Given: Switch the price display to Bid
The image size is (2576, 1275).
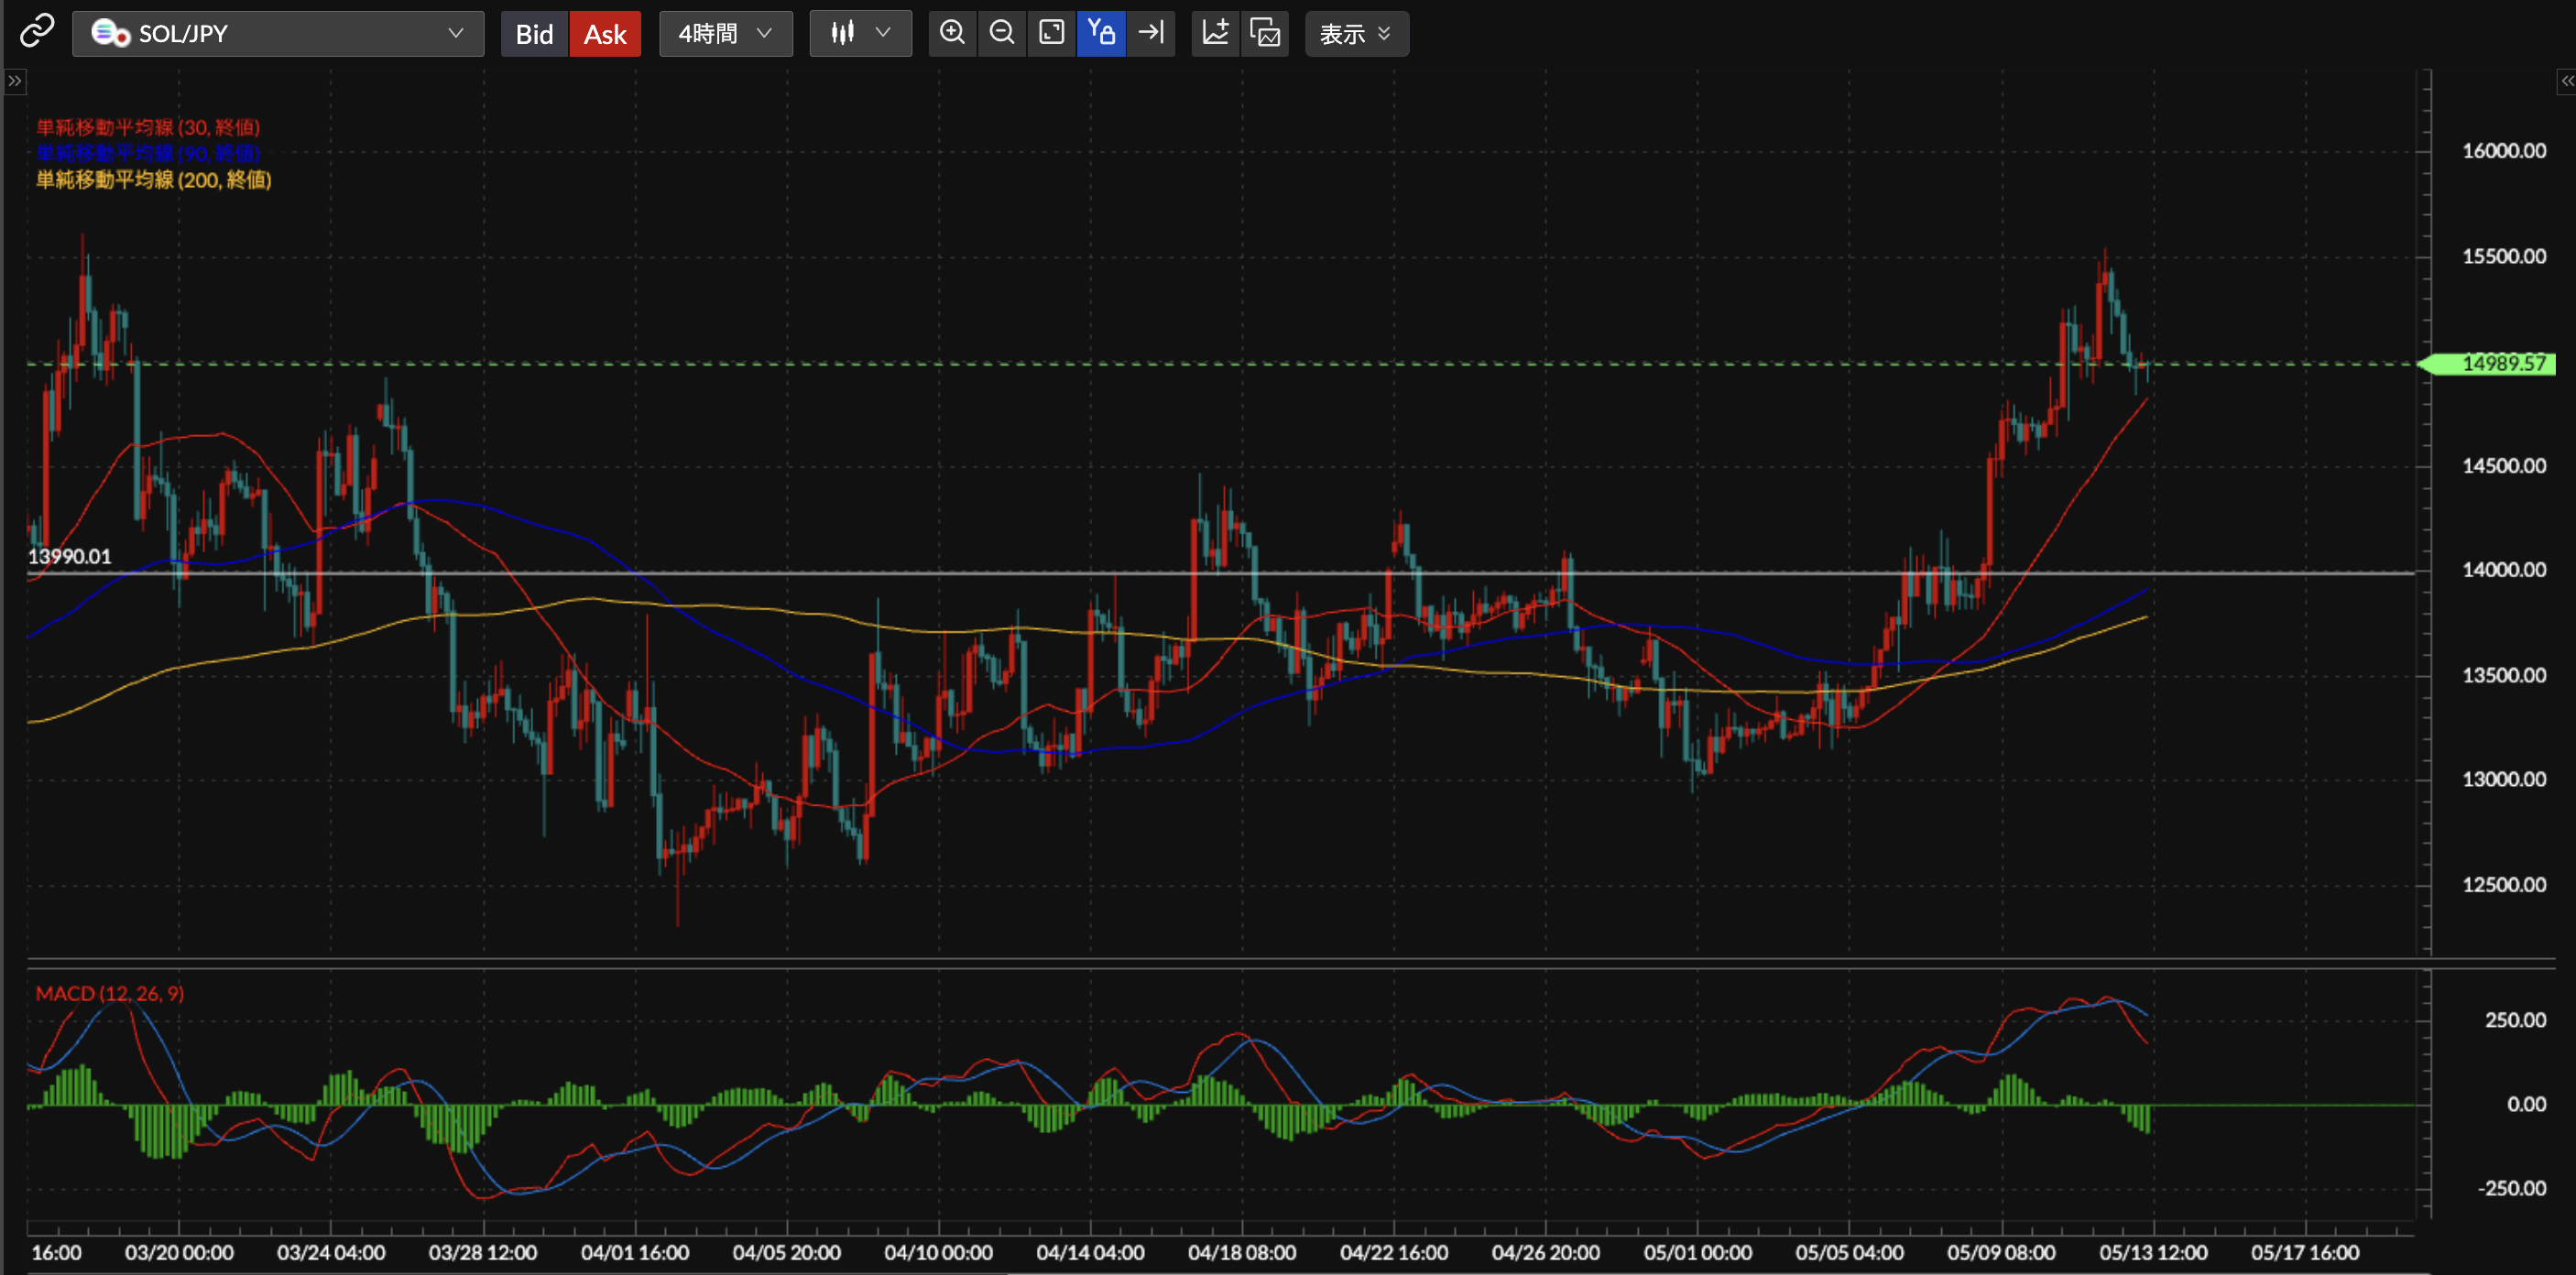Looking at the screenshot, I should click(x=534, y=34).
